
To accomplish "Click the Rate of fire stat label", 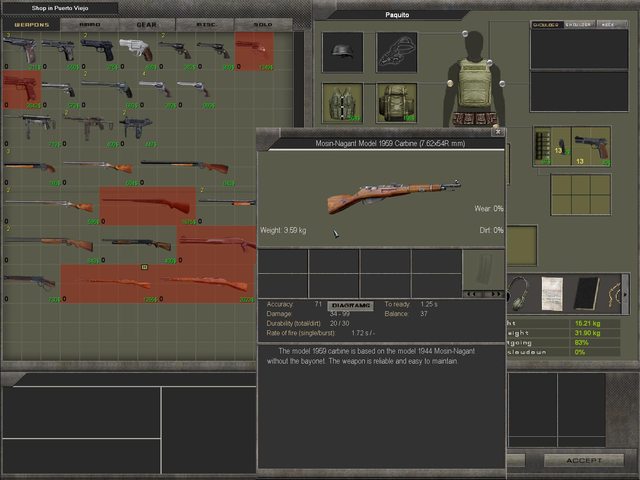I will click(300, 333).
